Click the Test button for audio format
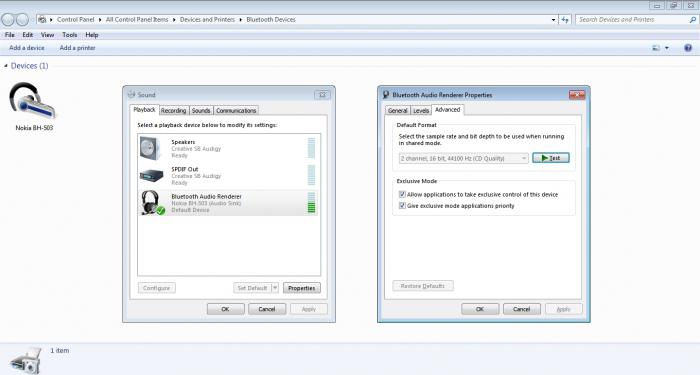700x375 pixels. pyautogui.click(x=550, y=158)
